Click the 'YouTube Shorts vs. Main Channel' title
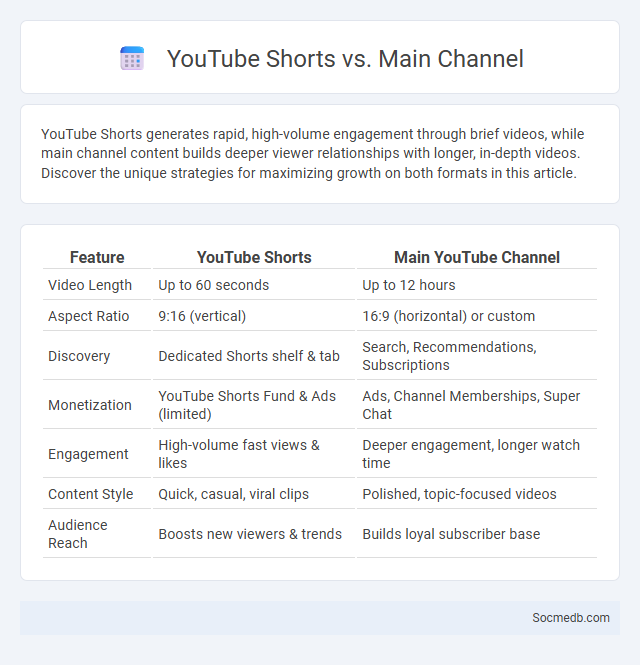Screen dimensions: 640x665 pyautogui.click(x=345, y=59)
